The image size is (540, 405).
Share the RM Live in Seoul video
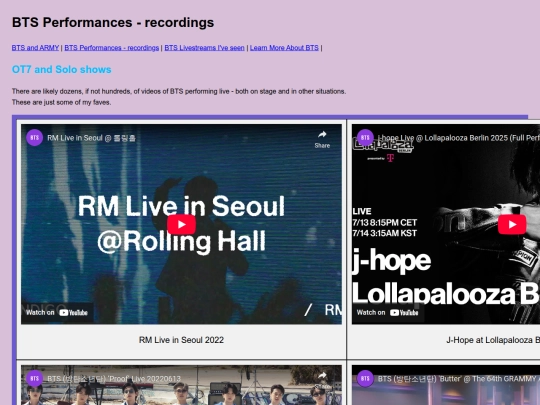coord(322,139)
